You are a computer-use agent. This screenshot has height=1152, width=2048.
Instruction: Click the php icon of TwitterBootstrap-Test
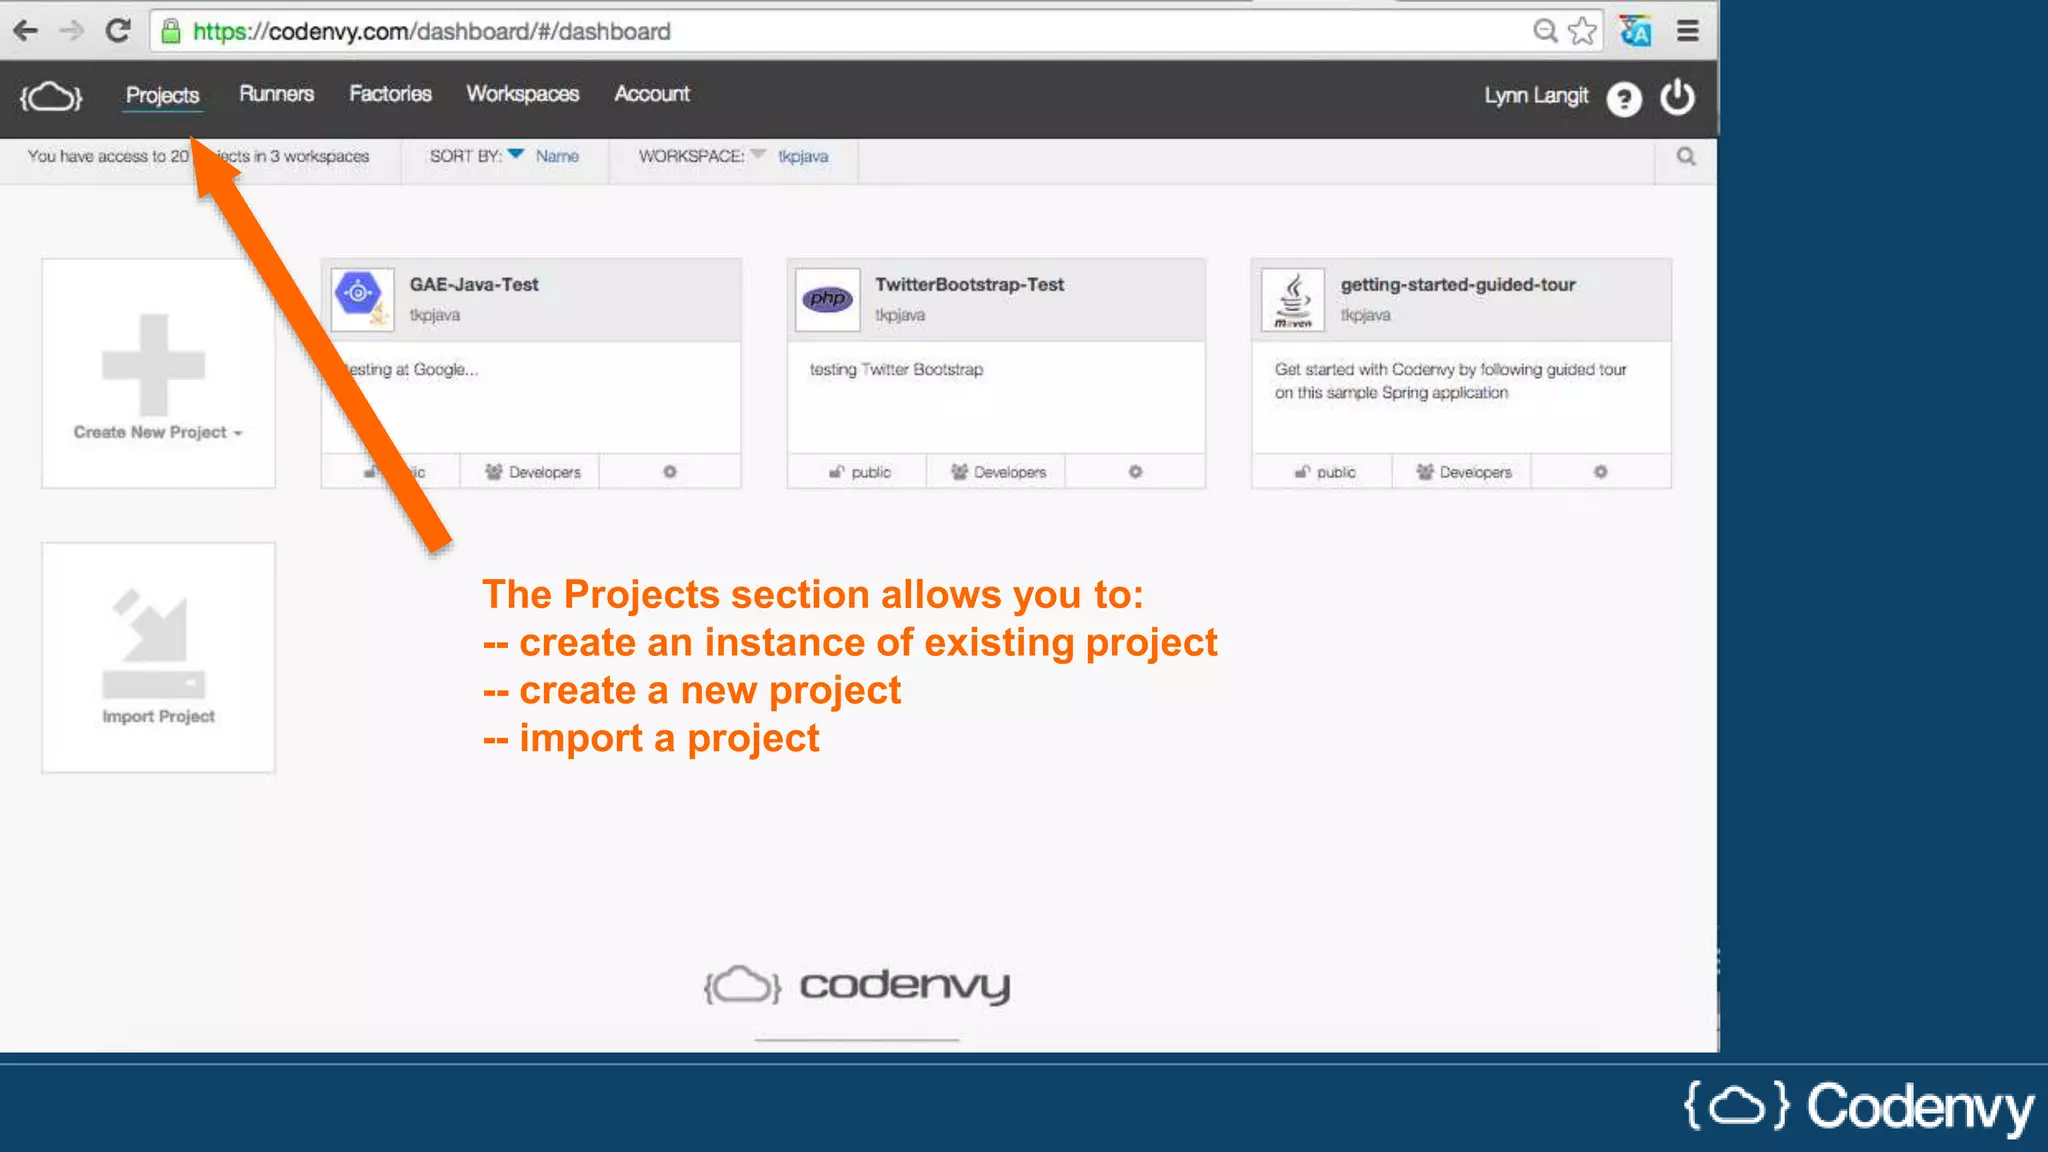828,299
